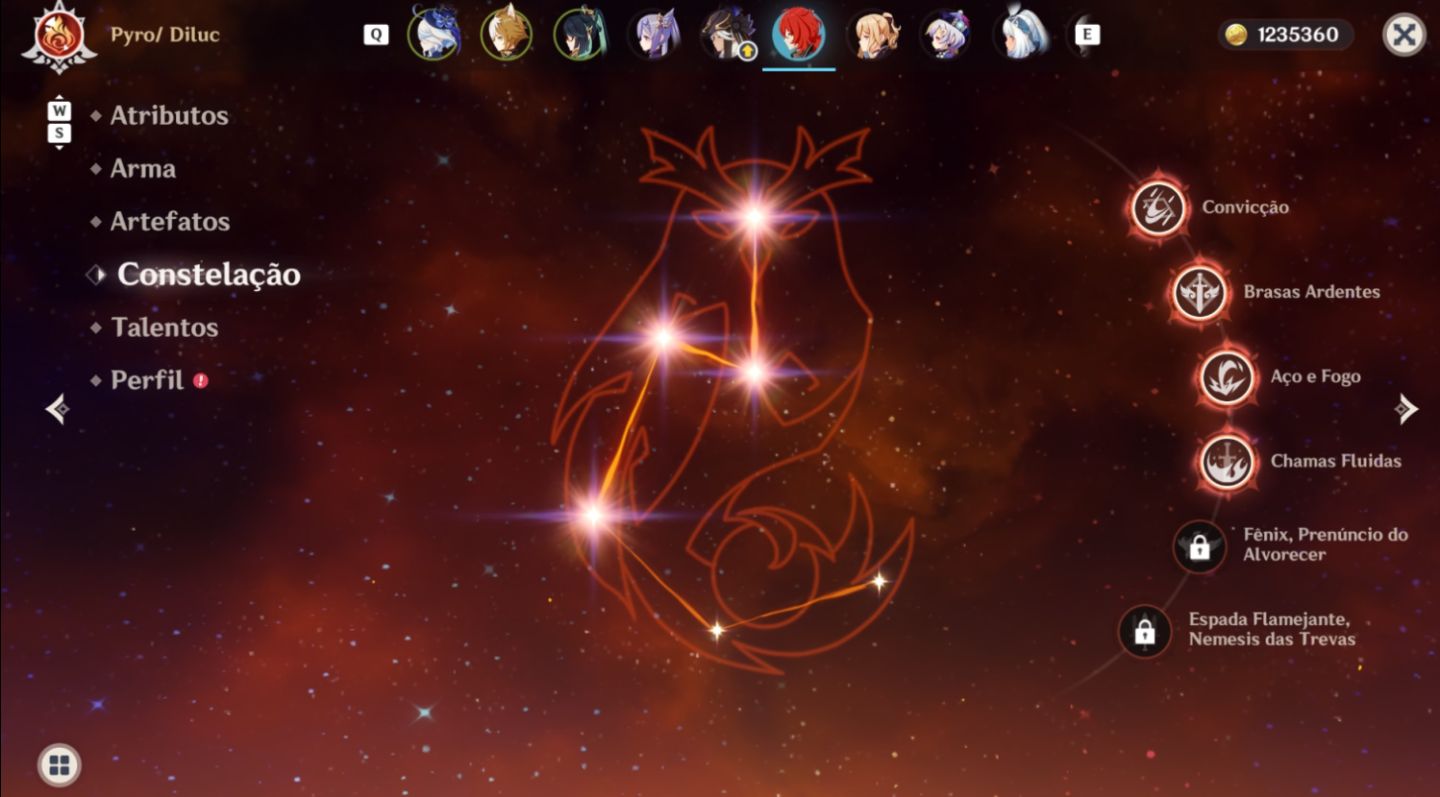Open the four-square grid menu button
This screenshot has height=797, width=1440.
tap(59, 766)
